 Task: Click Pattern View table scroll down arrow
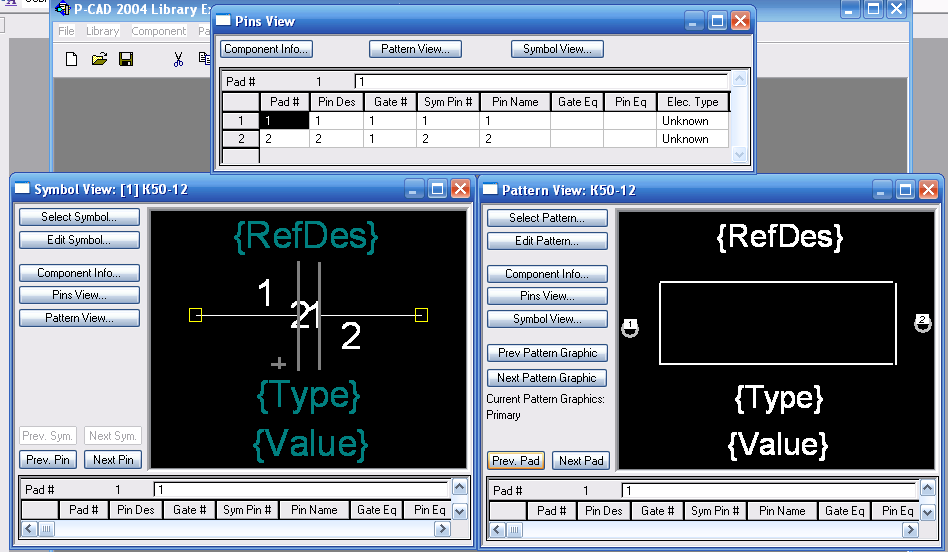point(927,513)
